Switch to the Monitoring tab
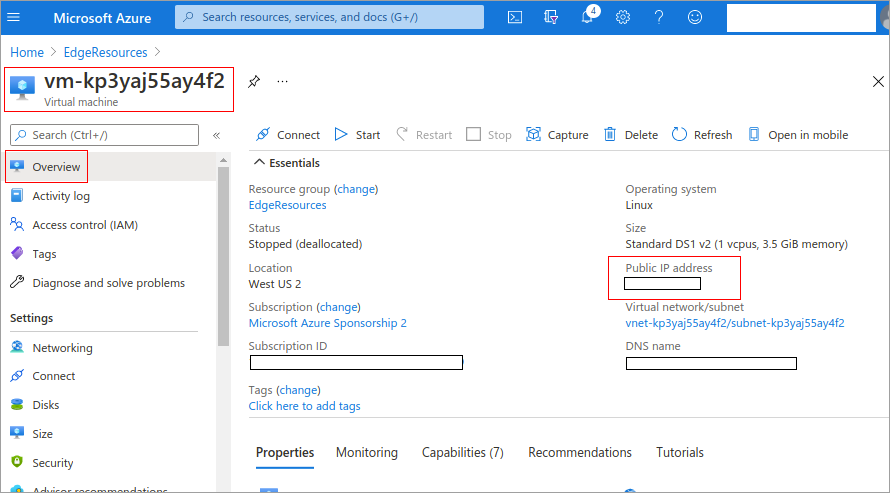The image size is (890, 493). (367, 453)
